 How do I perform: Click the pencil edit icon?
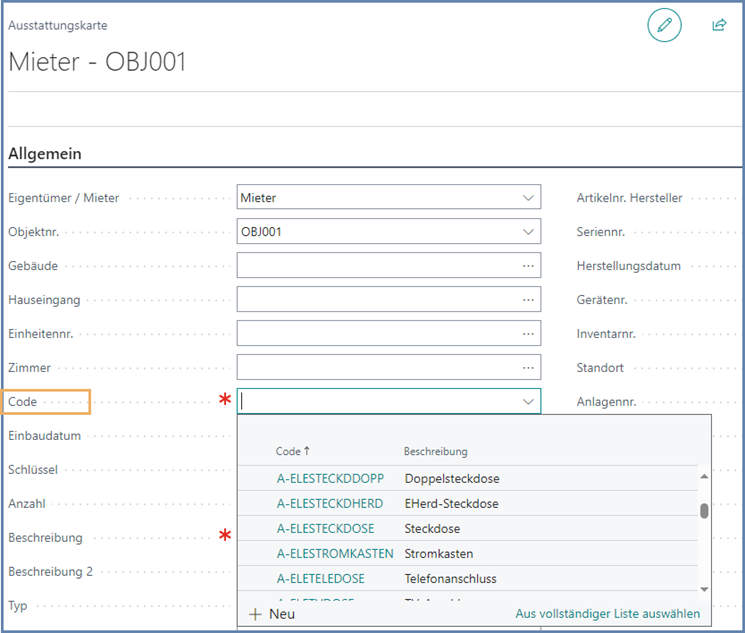pyautogui.click(x=664, y=25)
